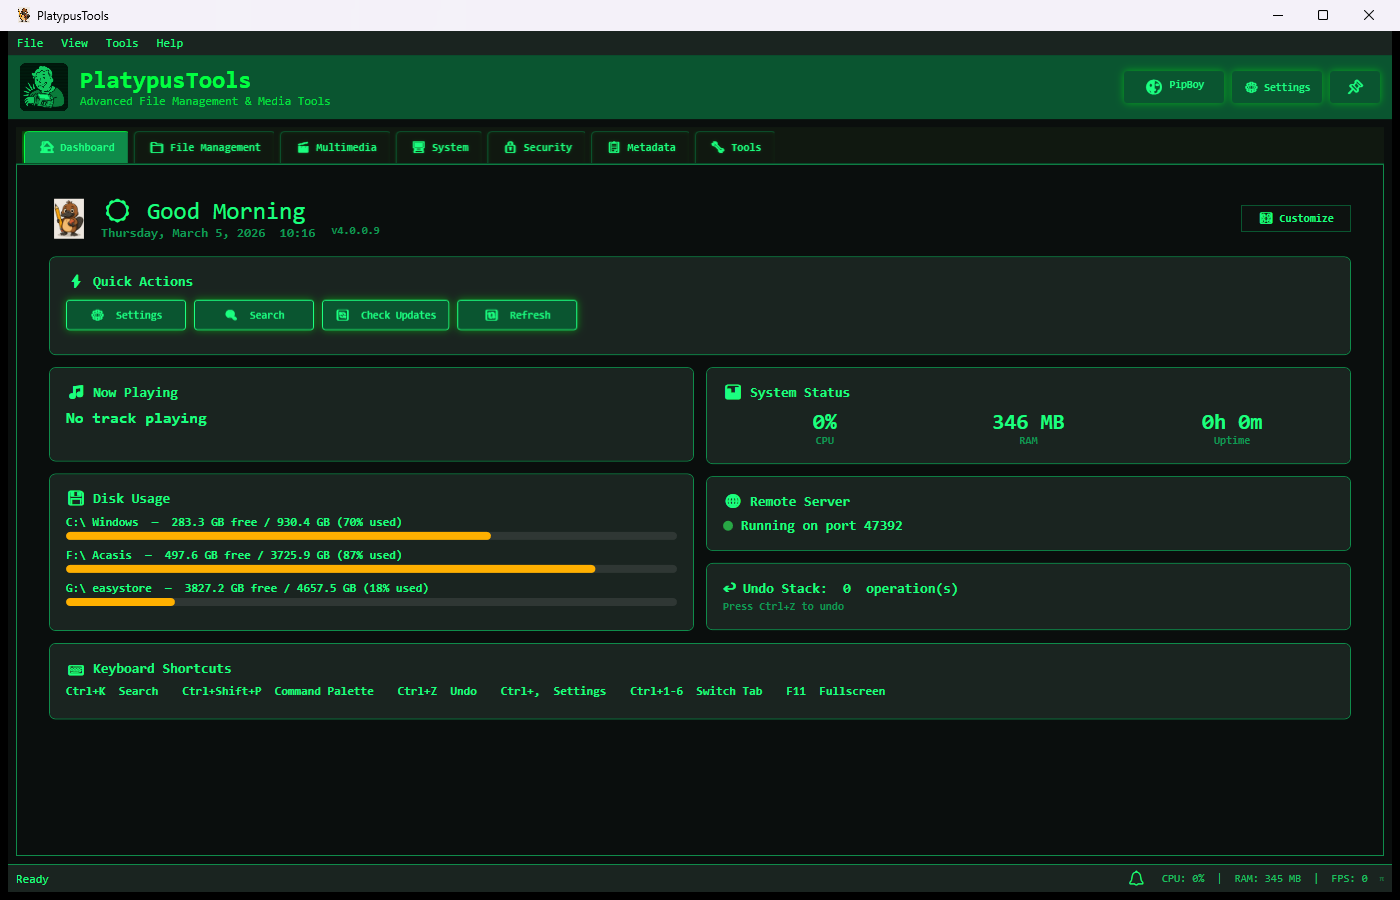Open the Tools menu in the menu bar
This screenshot has height=900, width=1400.
click(121, 43)
